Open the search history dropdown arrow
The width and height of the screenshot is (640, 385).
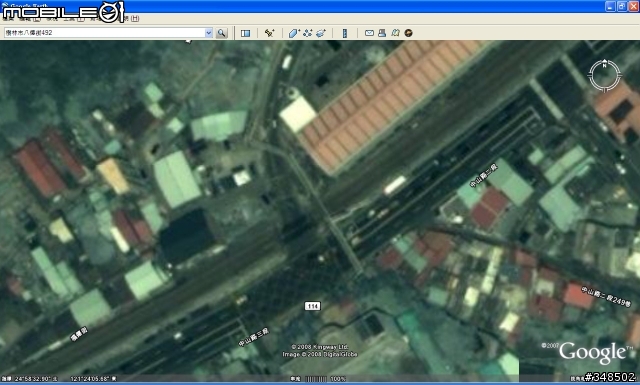(x=209, y=33)
